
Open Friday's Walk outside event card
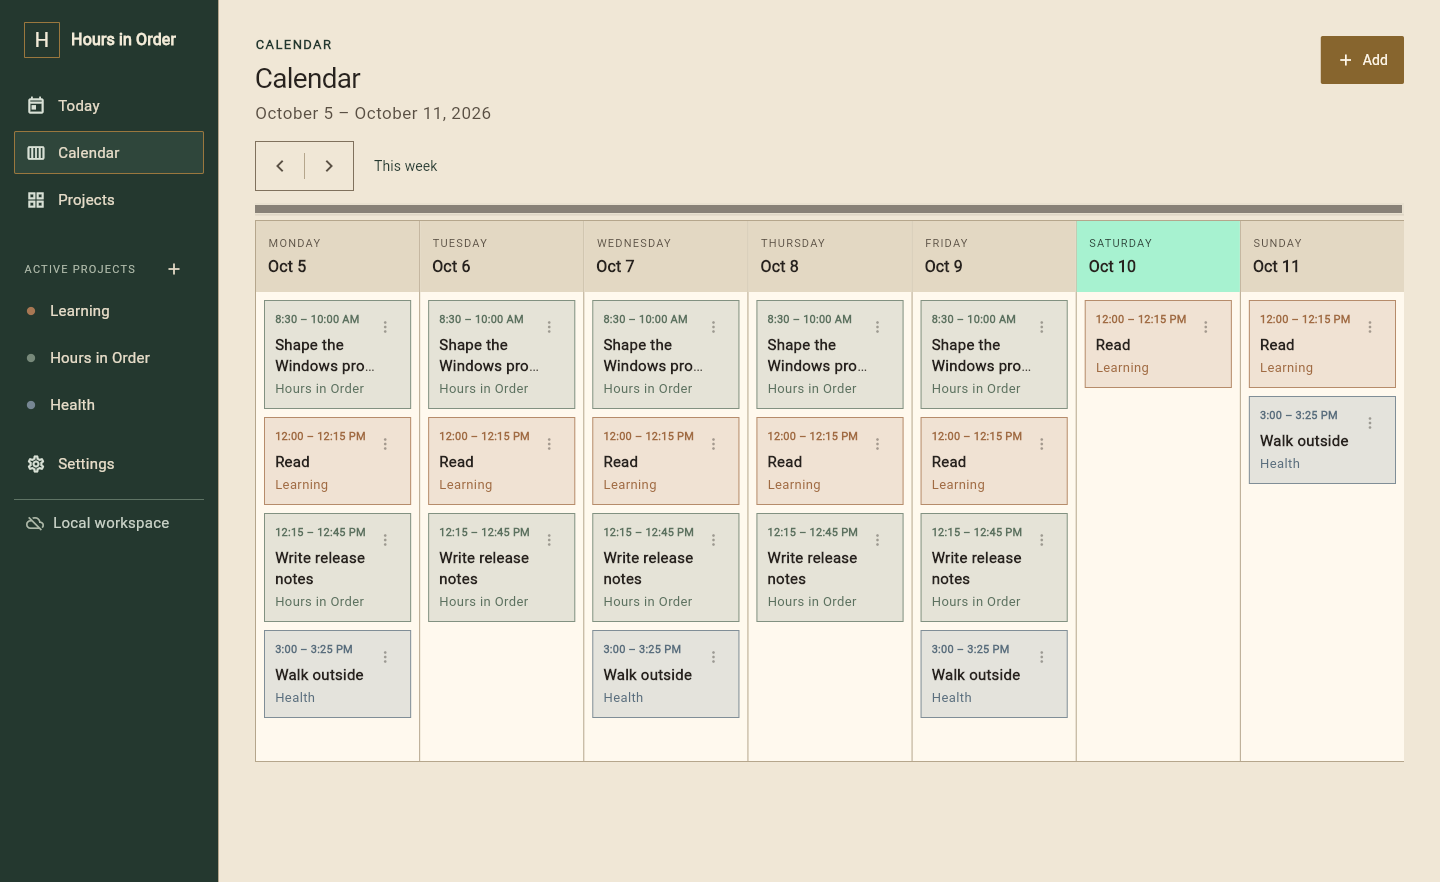993,674
